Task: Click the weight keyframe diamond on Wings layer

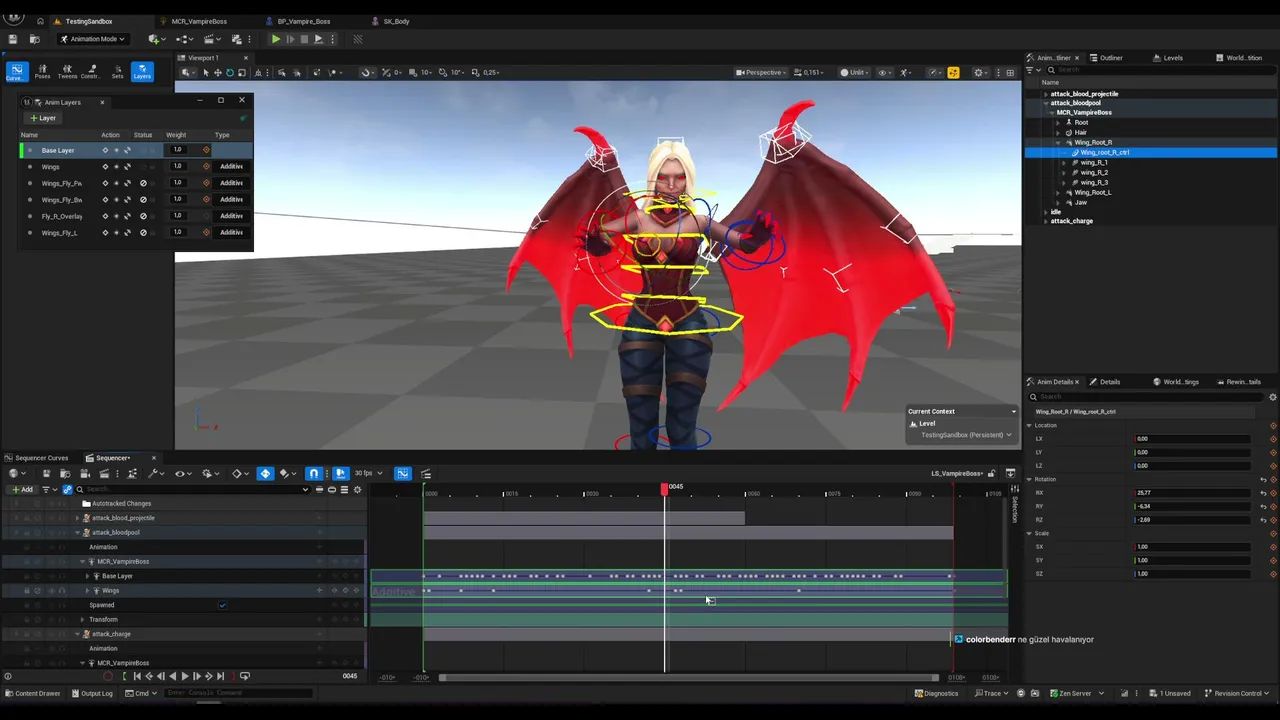Action: (x=206, y=166)
